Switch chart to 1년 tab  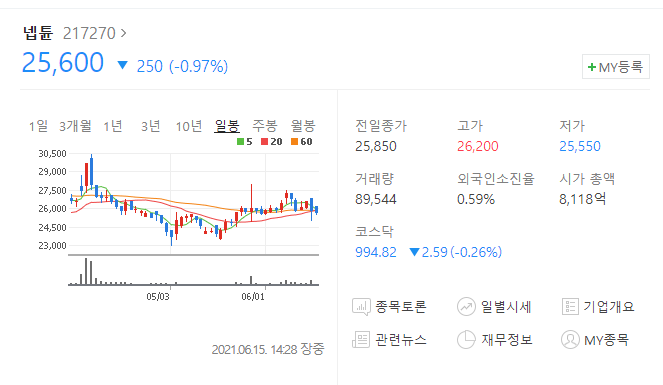113,126
